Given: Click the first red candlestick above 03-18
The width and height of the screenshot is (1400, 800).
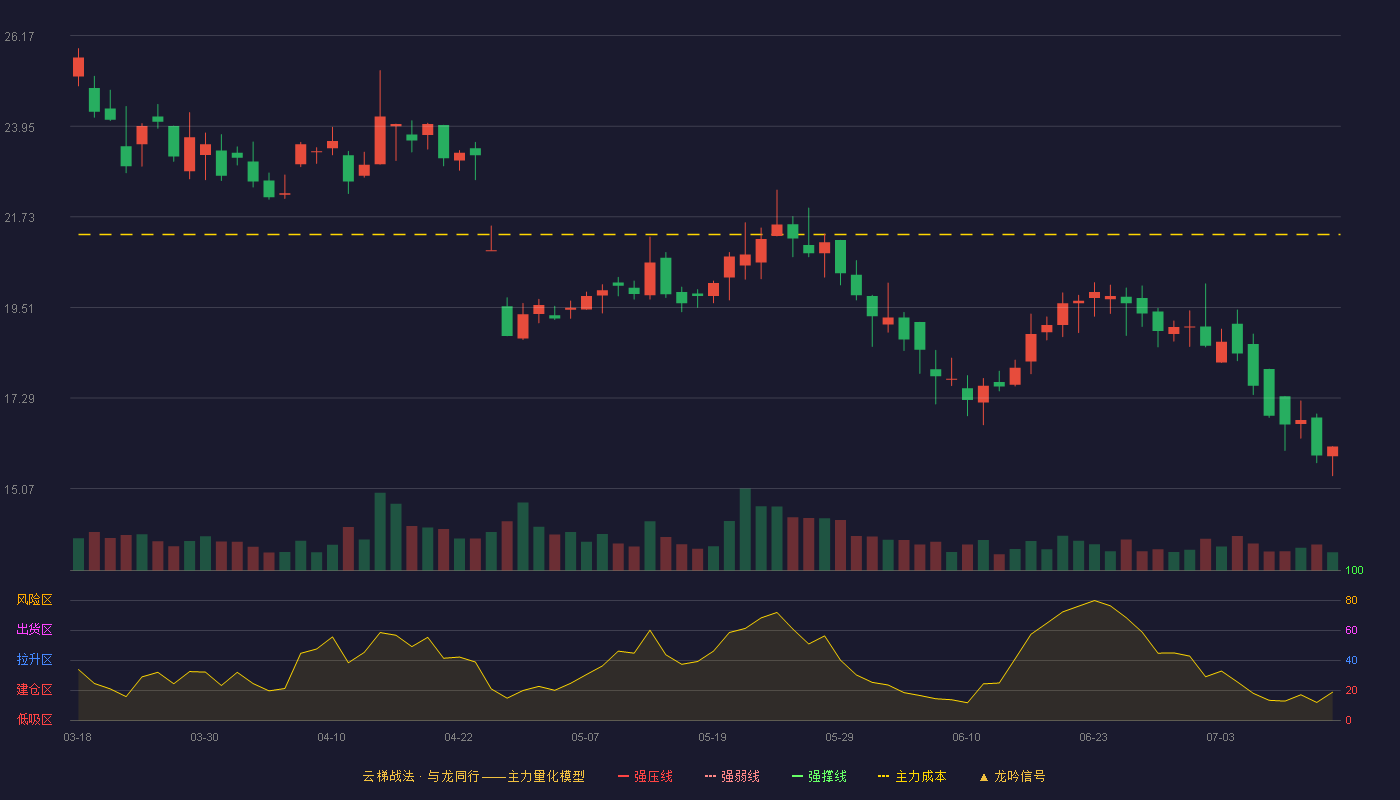Looking at the screenshot, I should coord(78,66).
